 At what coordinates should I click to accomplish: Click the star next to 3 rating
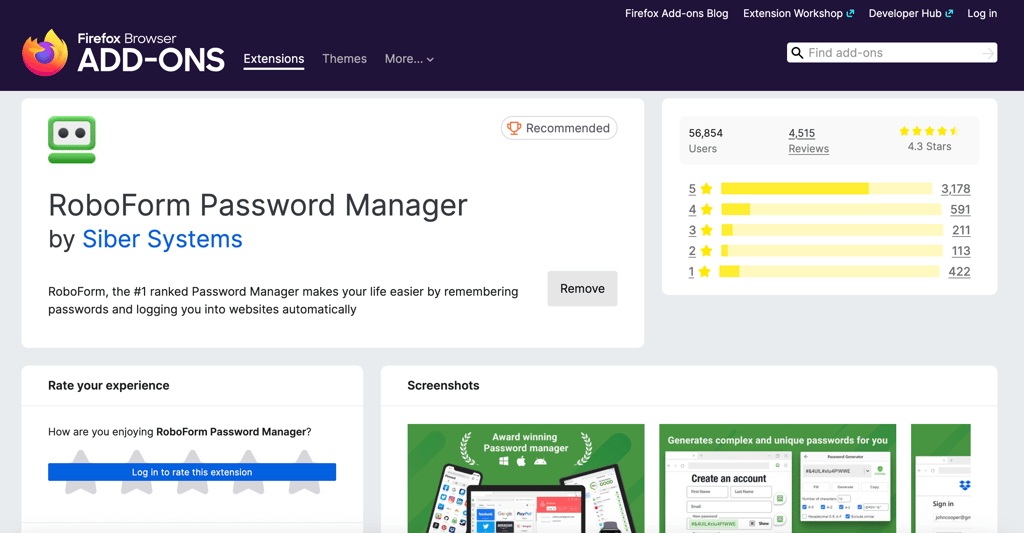click(x=706, y=230)
